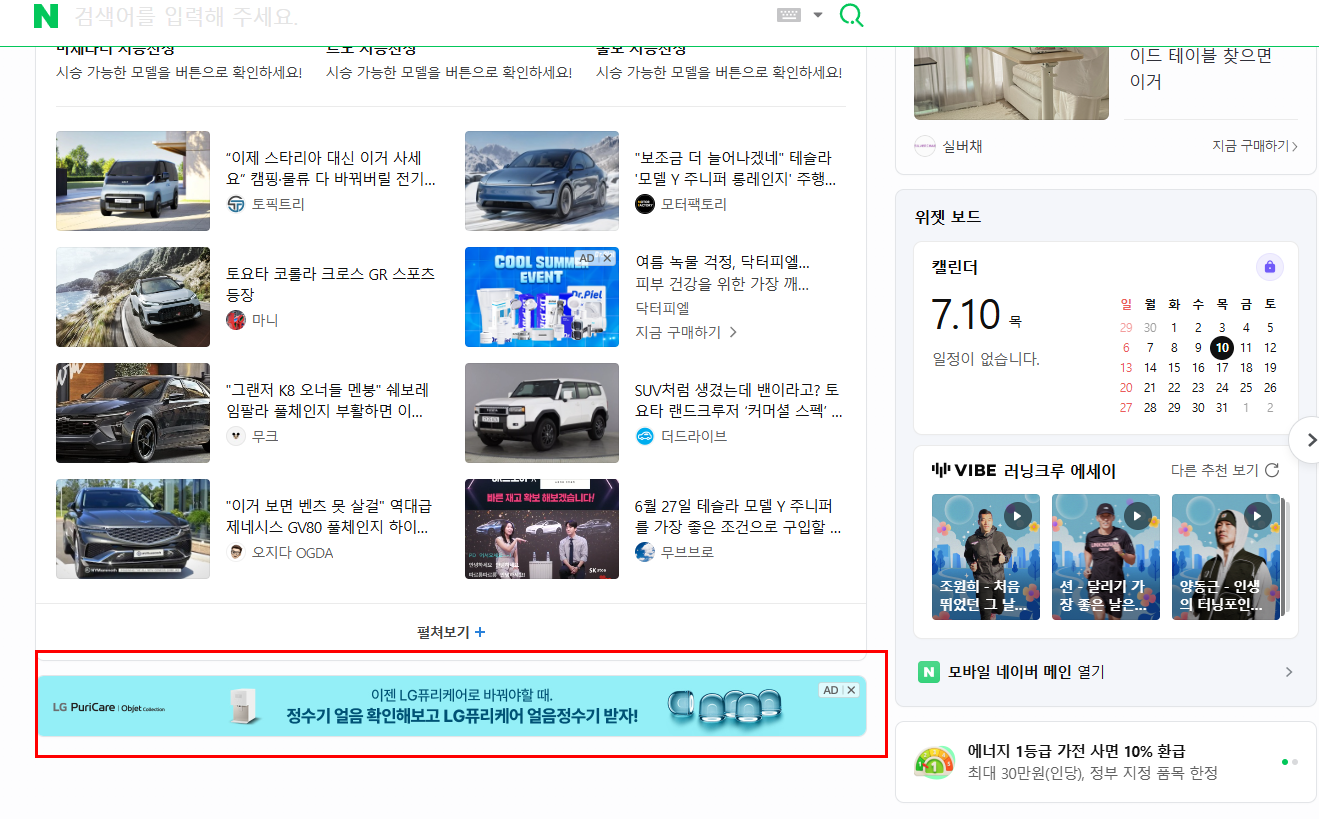Open the 닥터피엘 지금 구매하기 link
This screenshot has width=1319, height=819.
(x=686, y=332)
